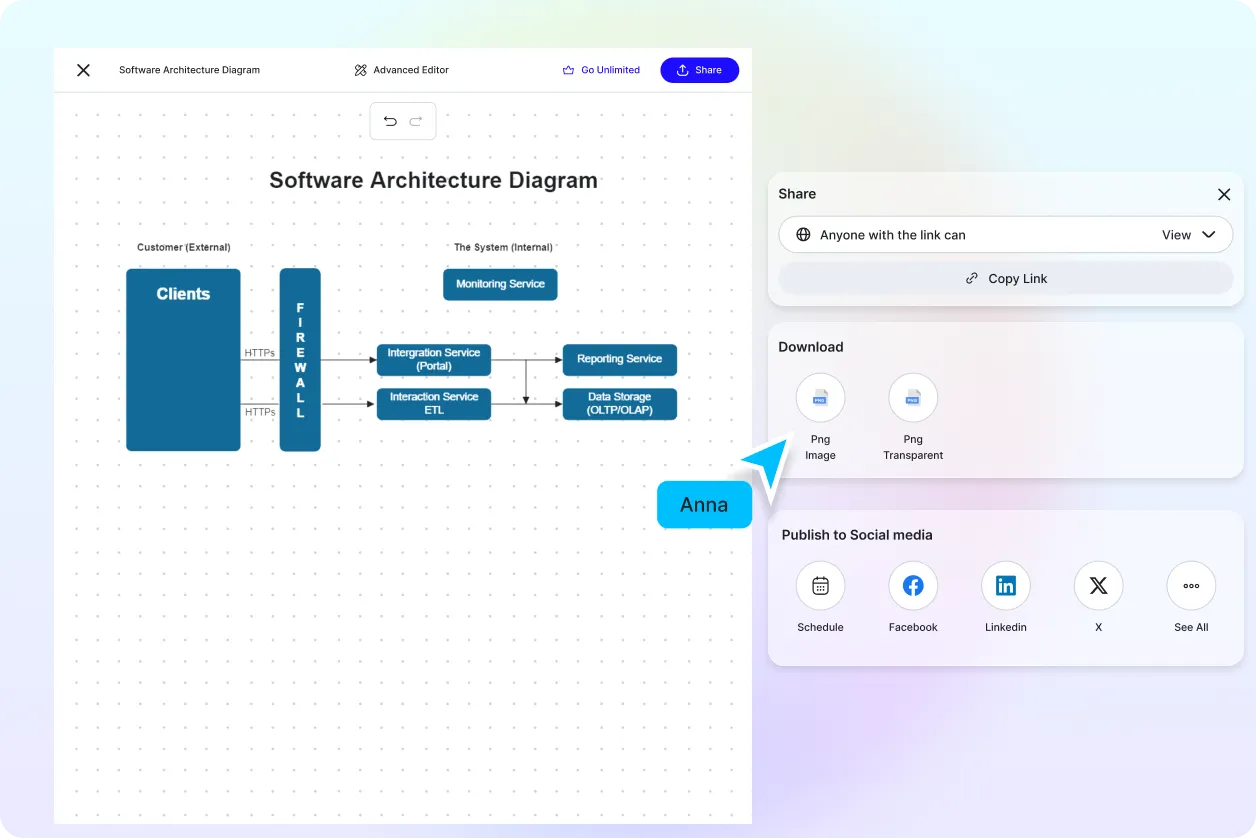Click the Advanced Editor tools icon
This screenshot has width=1256, height=838.
tap(361, 70)
